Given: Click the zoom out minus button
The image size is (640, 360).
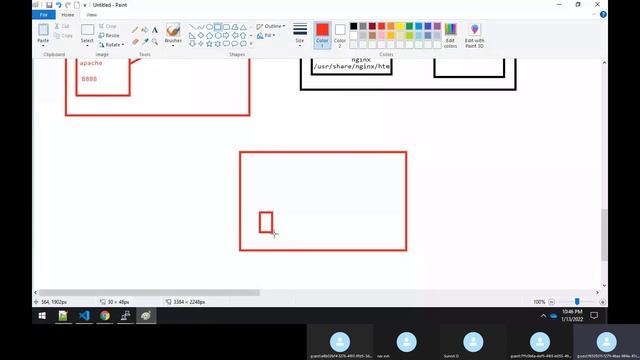Looking at the screenshot, I should click(551, 302).
